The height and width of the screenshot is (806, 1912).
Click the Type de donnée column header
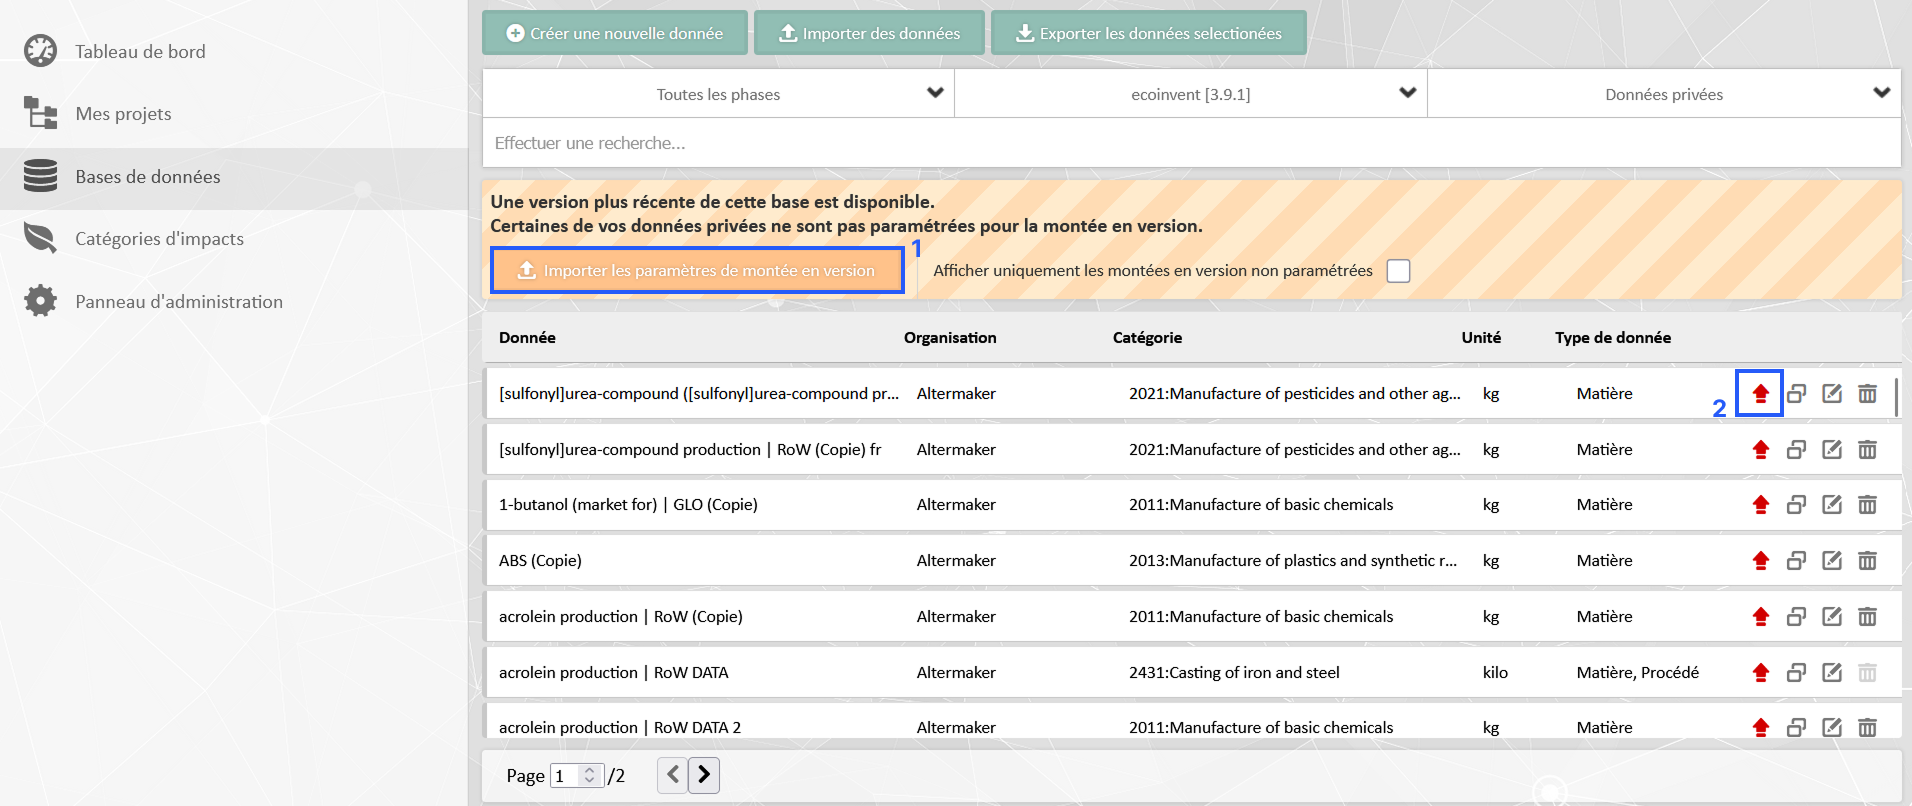pos(1613,338)
